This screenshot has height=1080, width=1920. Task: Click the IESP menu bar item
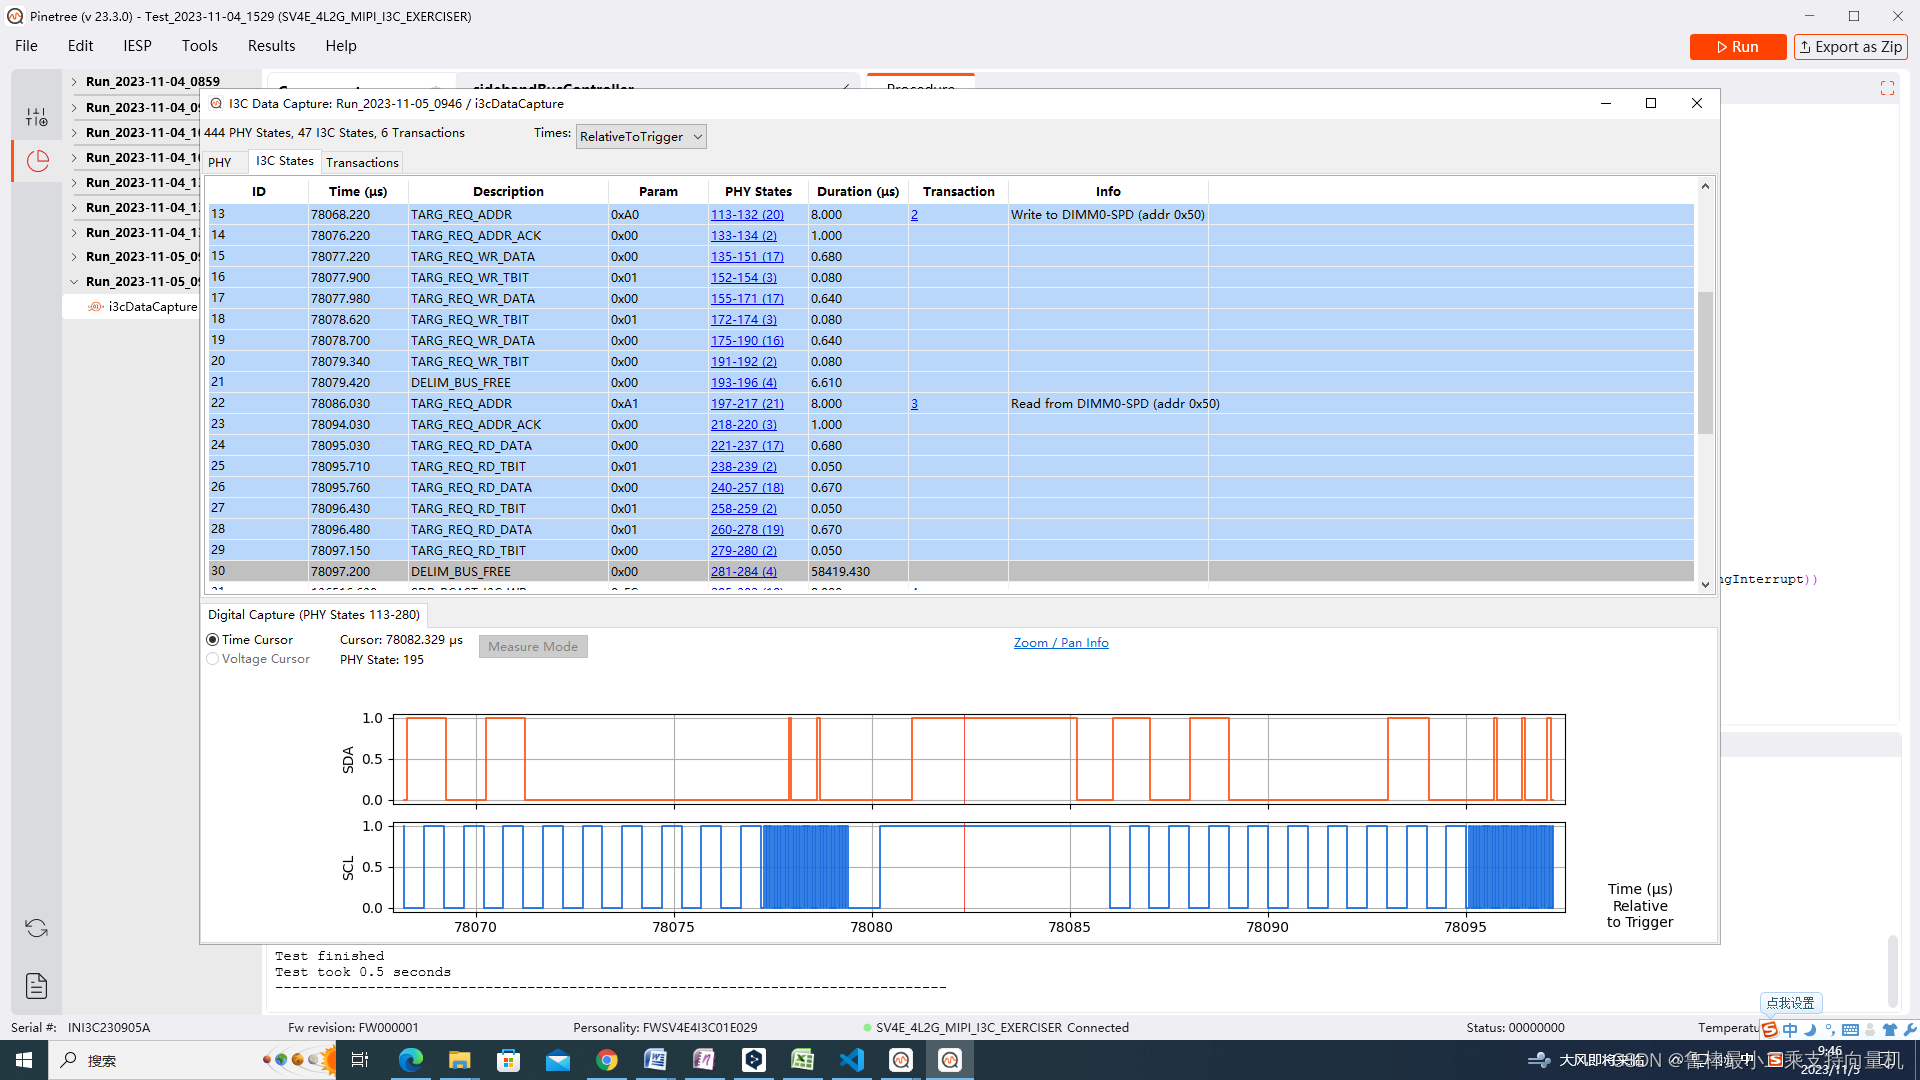[x=137, y=45]
